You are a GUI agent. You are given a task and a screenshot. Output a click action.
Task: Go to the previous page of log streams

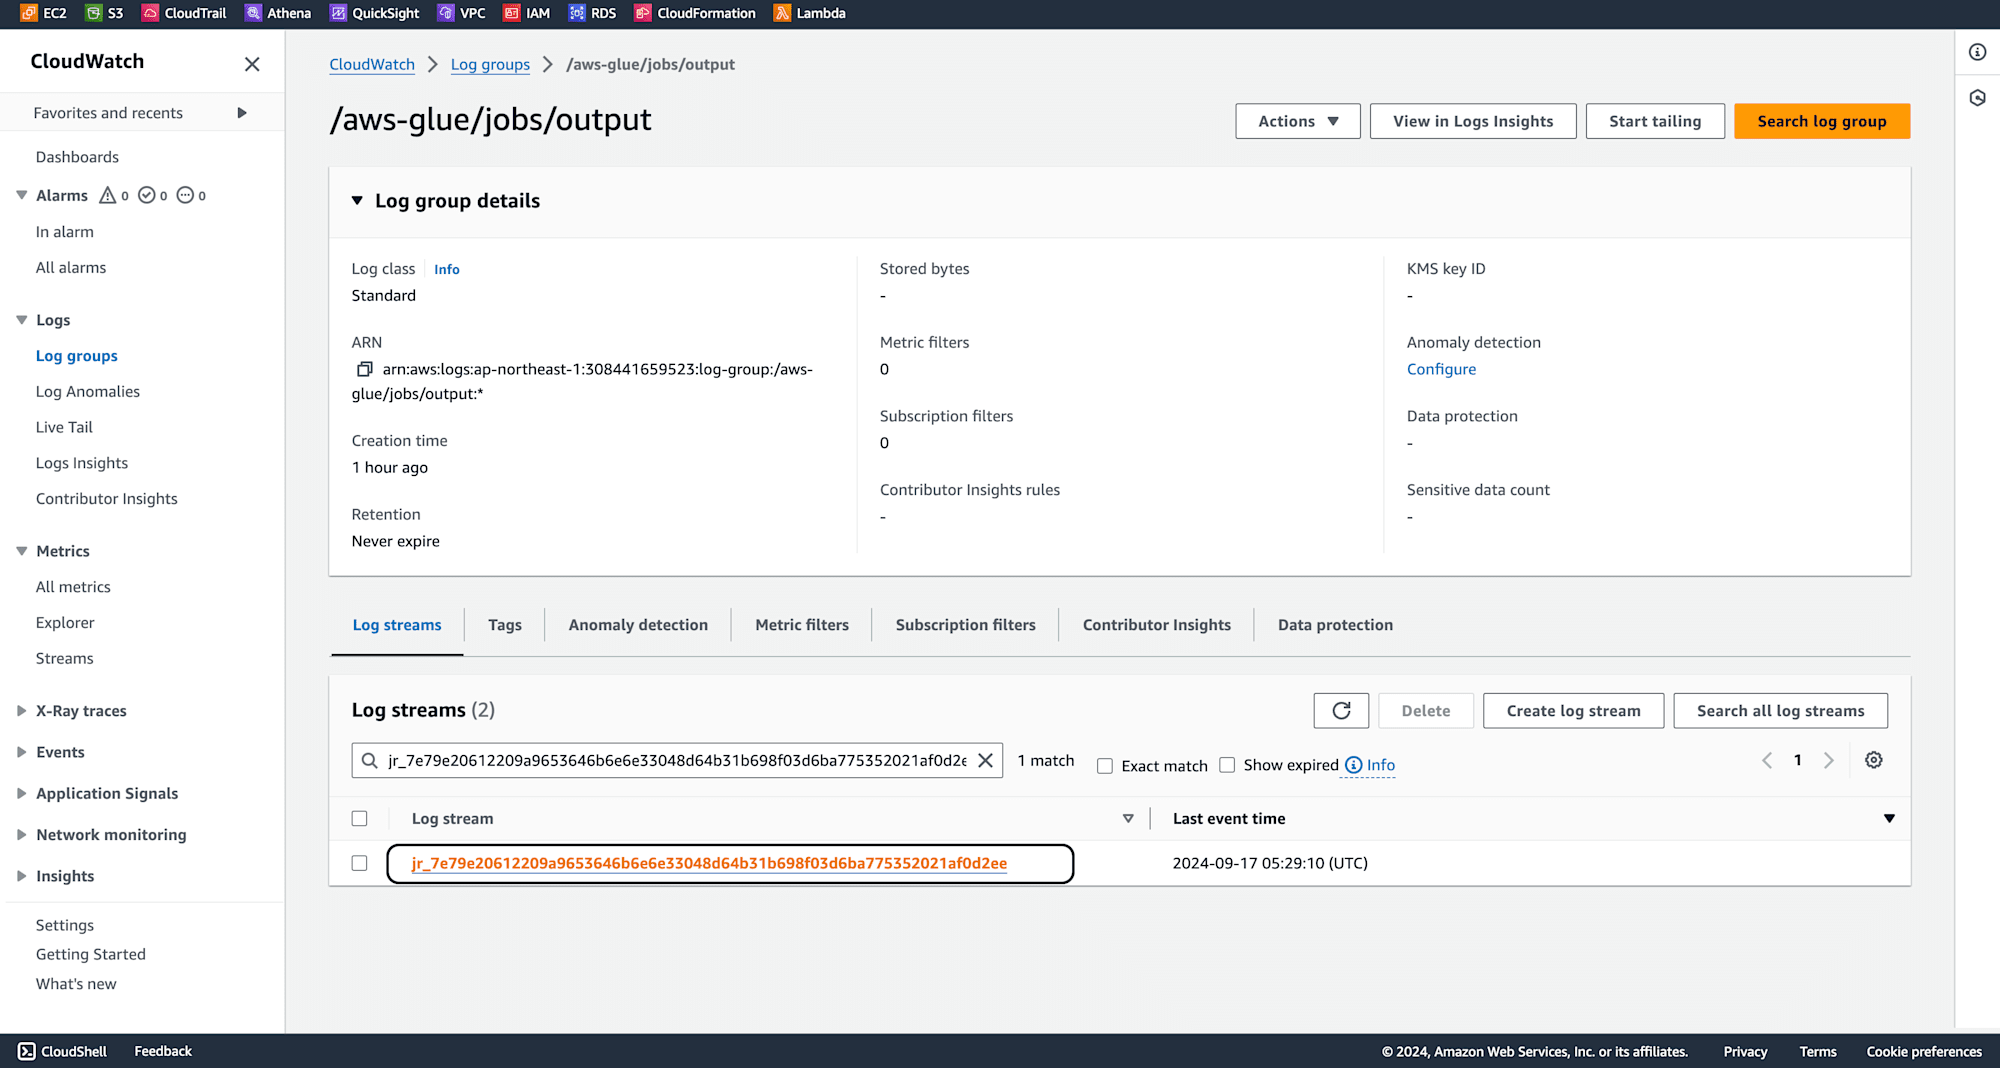[x=1767, y=761]
